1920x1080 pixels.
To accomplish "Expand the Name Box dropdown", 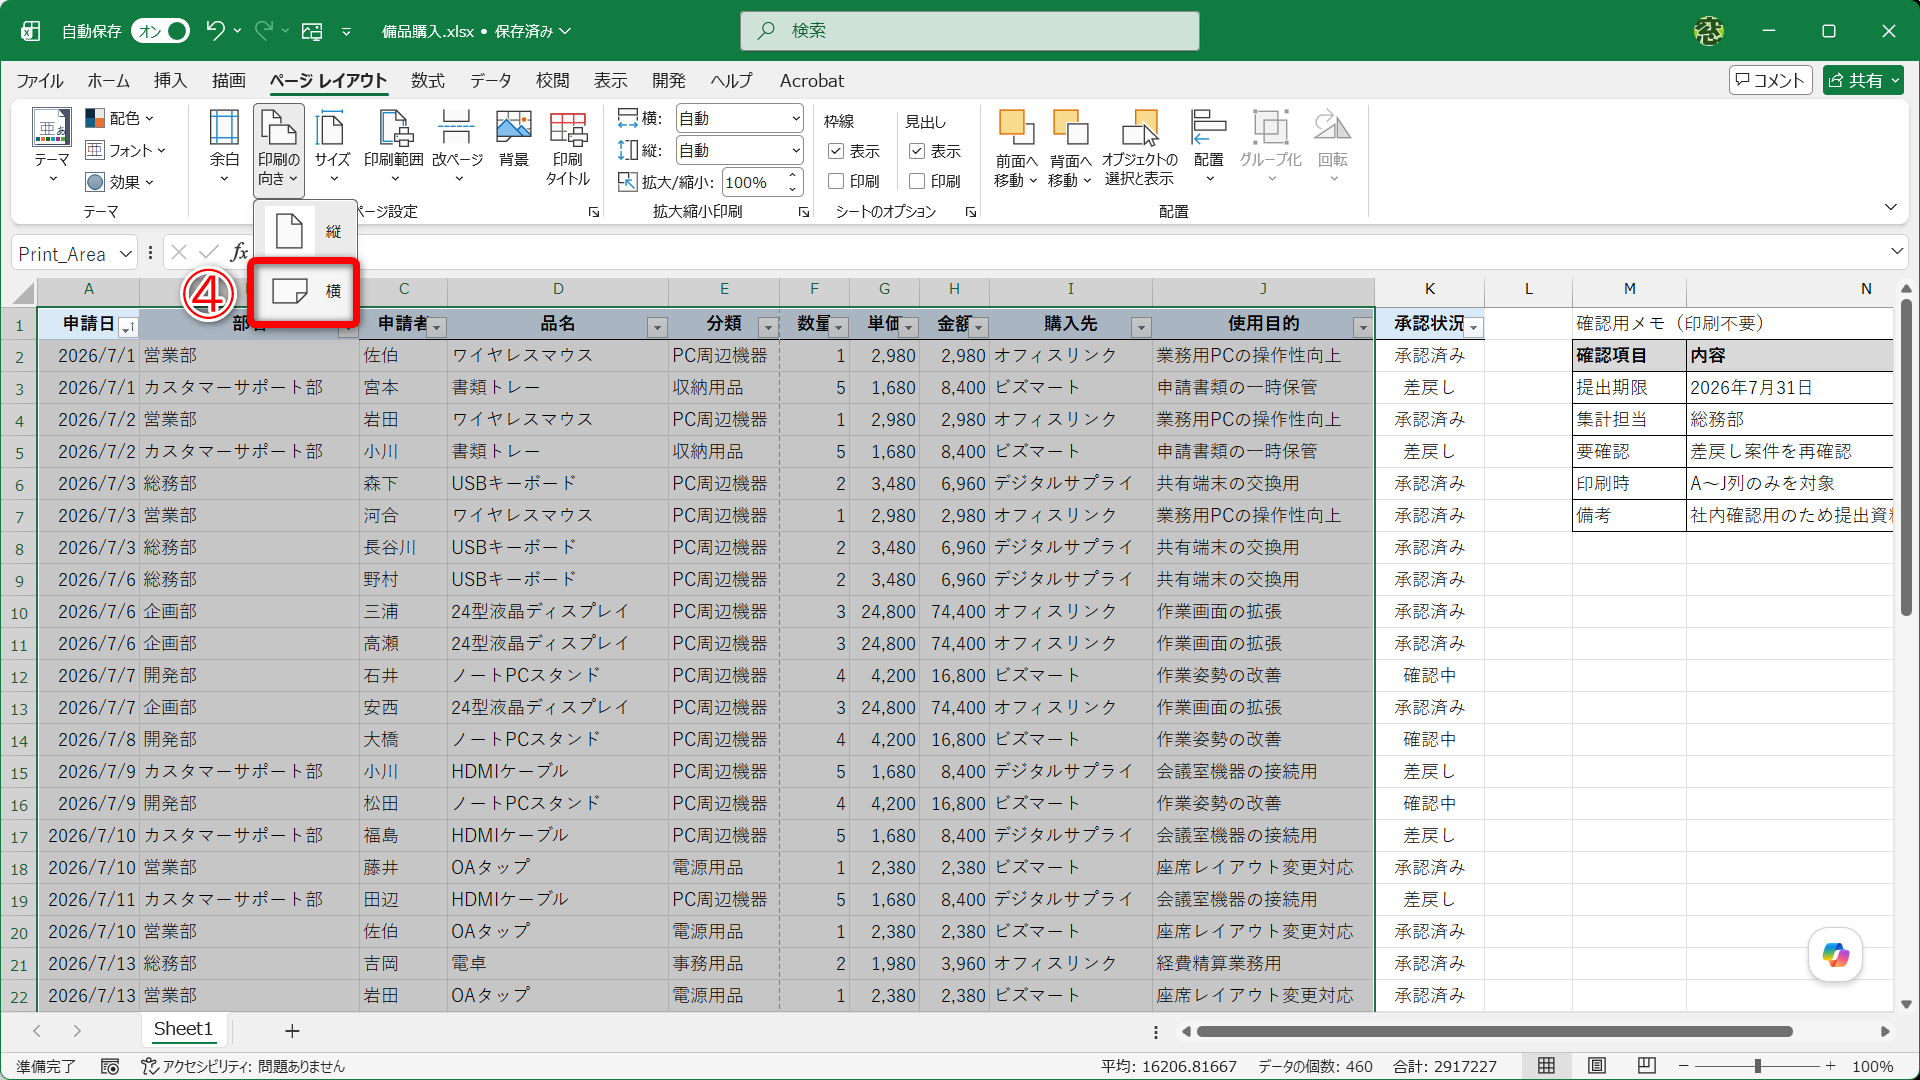I will click(x=126, y=254).
